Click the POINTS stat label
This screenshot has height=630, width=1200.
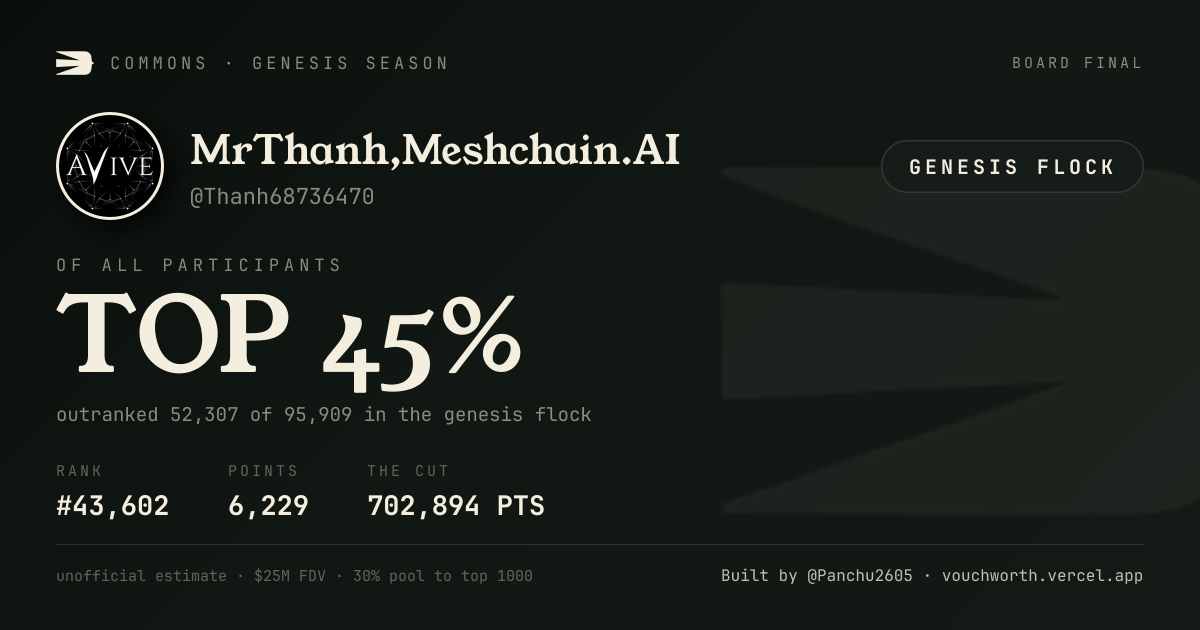(x=263, y=471)
